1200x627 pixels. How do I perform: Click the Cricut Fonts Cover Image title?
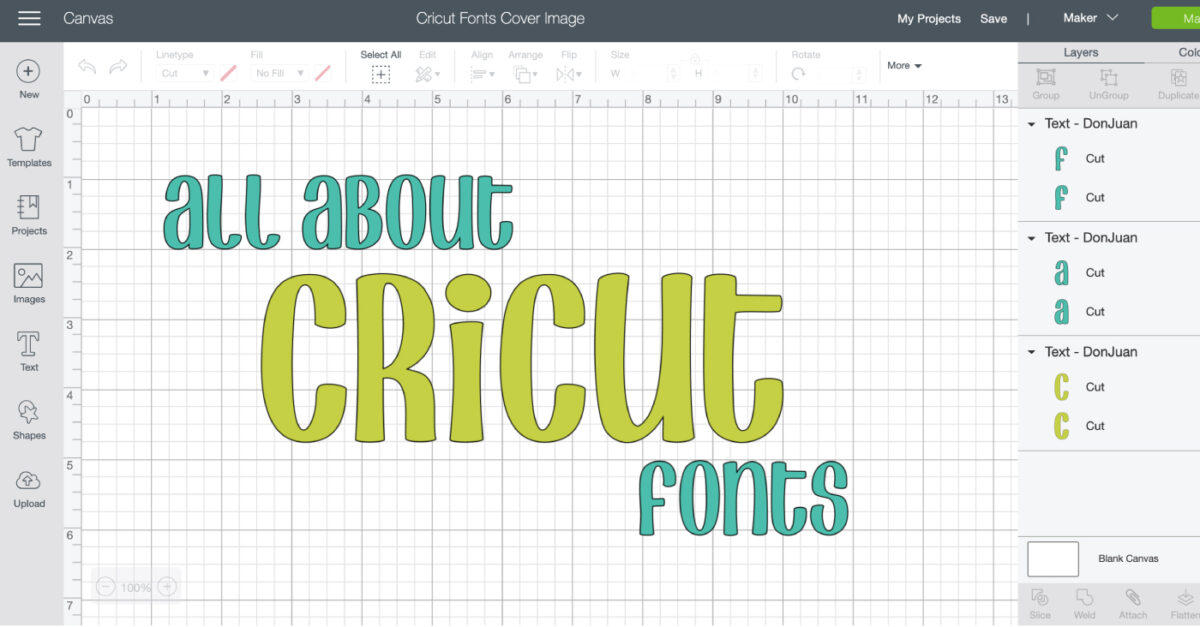(500, 19)
